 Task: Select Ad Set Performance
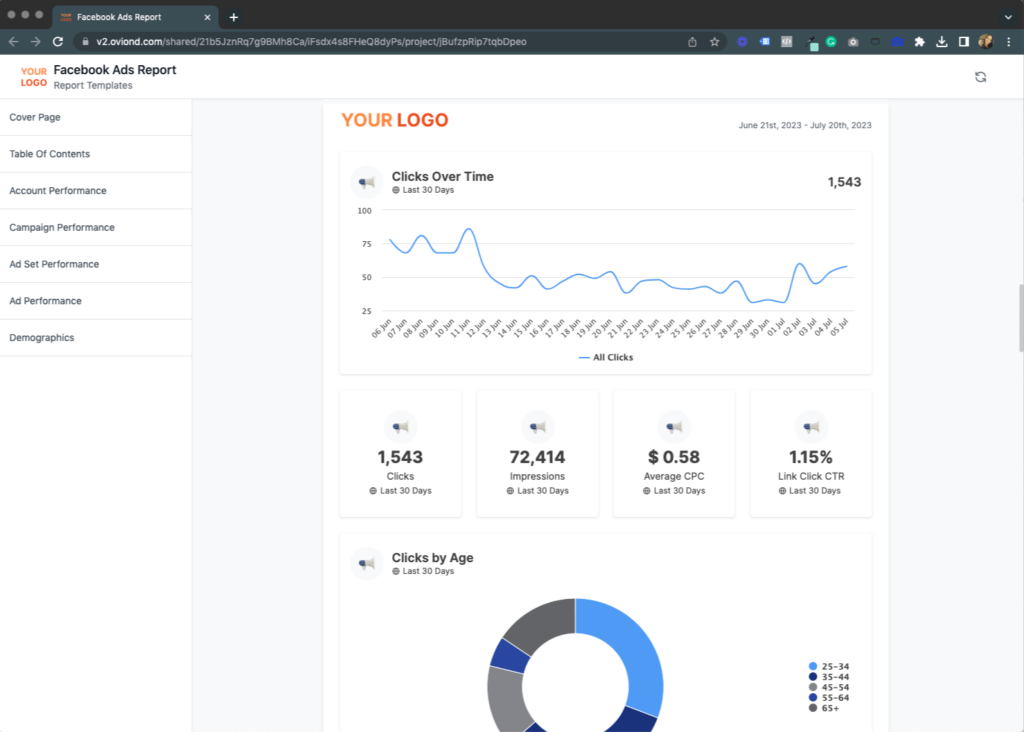coord(96,264)
